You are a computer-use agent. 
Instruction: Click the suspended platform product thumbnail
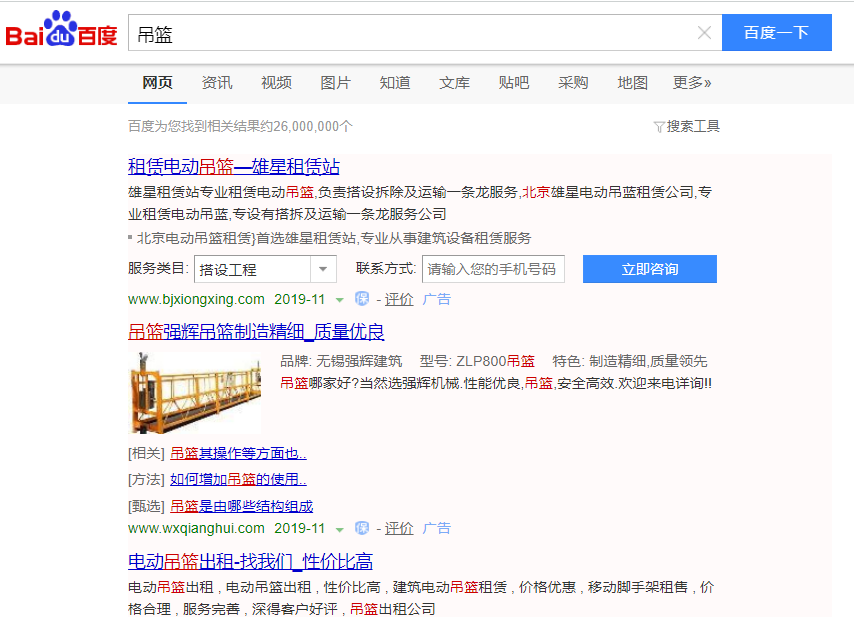pyautogui.click(x=195, y=392)
